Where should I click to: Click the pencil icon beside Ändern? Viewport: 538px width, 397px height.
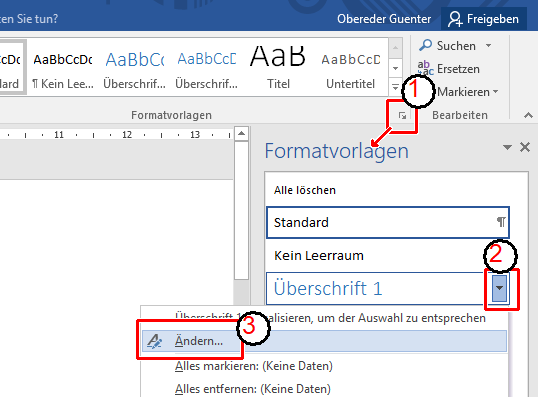(154, 341)
